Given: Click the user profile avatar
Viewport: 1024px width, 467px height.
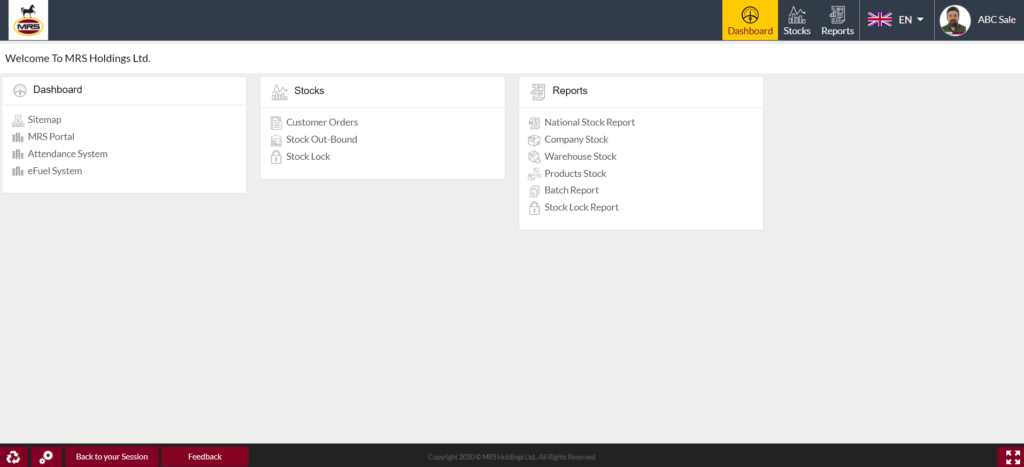Looking at the screenshot, I should (954, 20).
